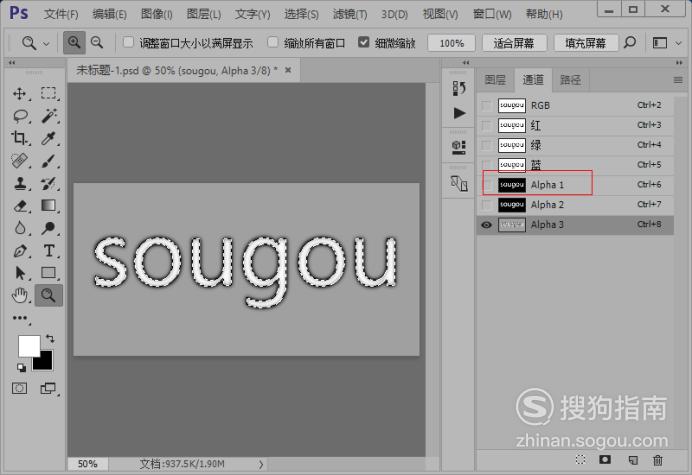Select the Path Selection tool
The height and width of the screenshot is (475, 692).
click(19, 273)
